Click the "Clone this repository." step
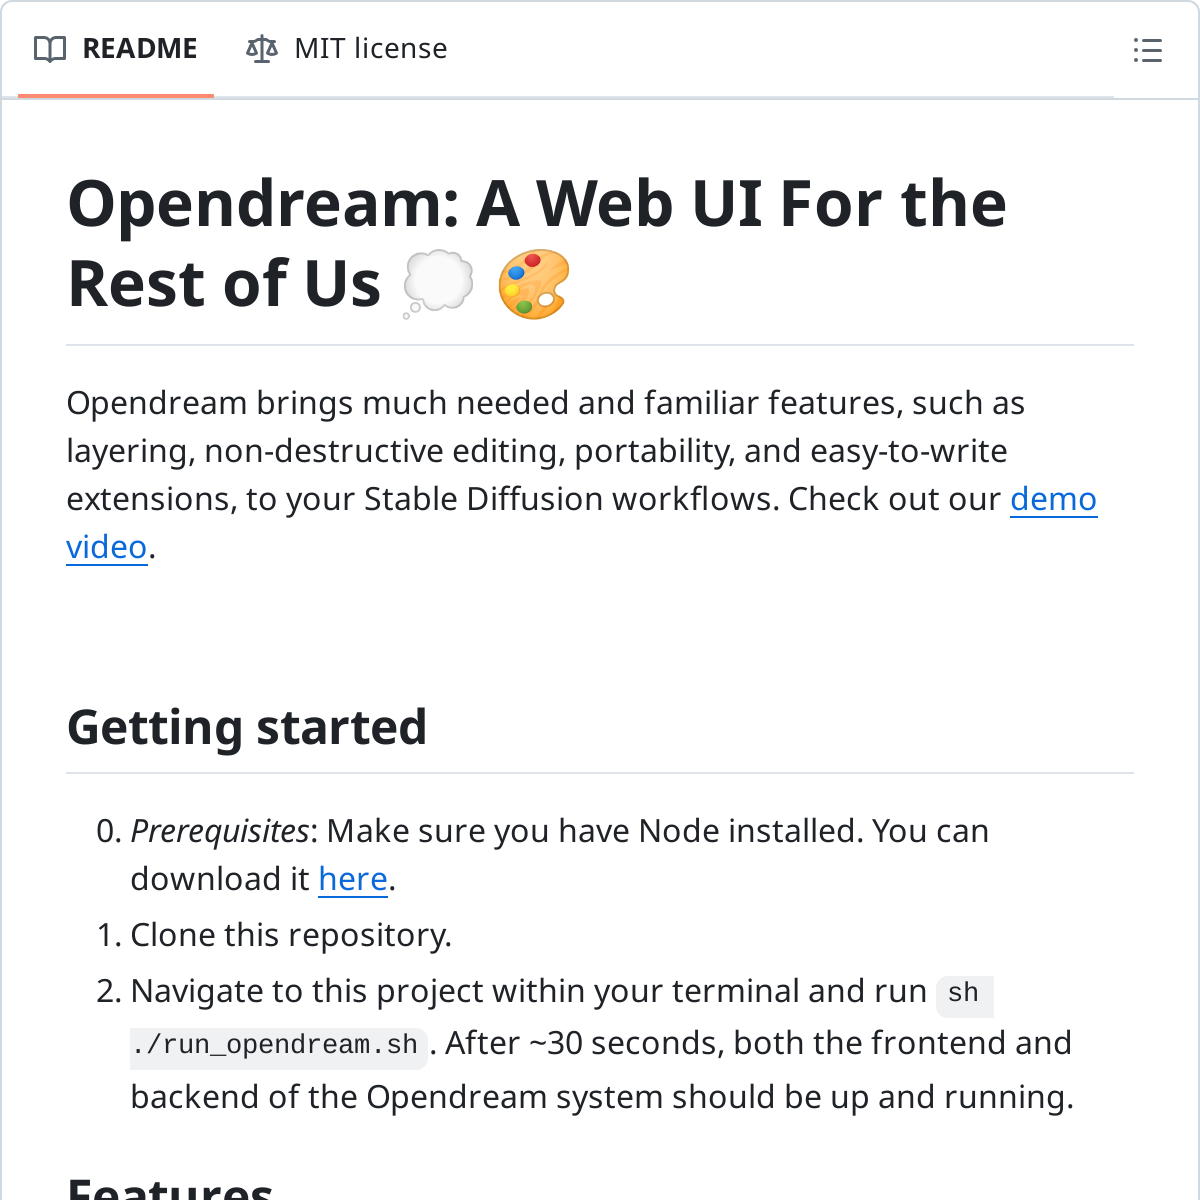This screenshot has width=1200, height=1200. (291, 935)
